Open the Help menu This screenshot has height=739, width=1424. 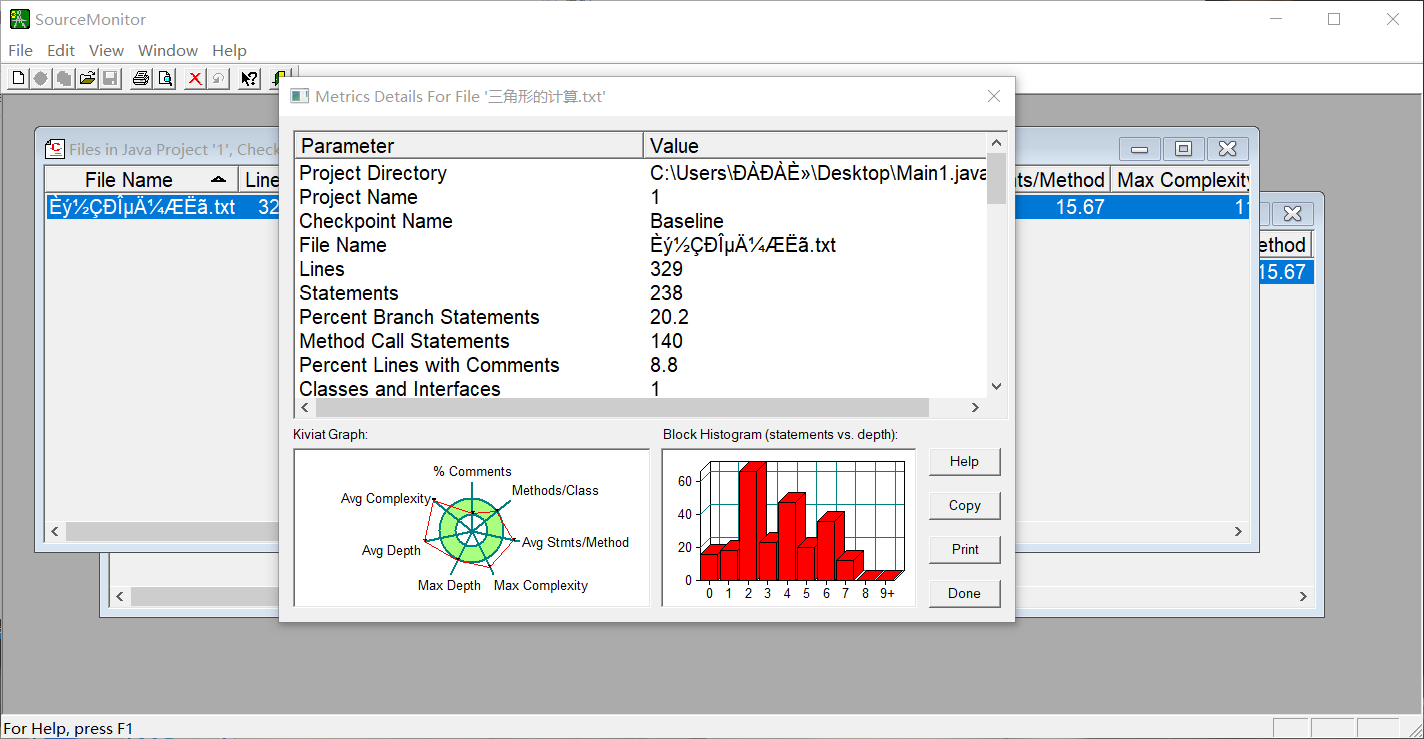[229, 50]
